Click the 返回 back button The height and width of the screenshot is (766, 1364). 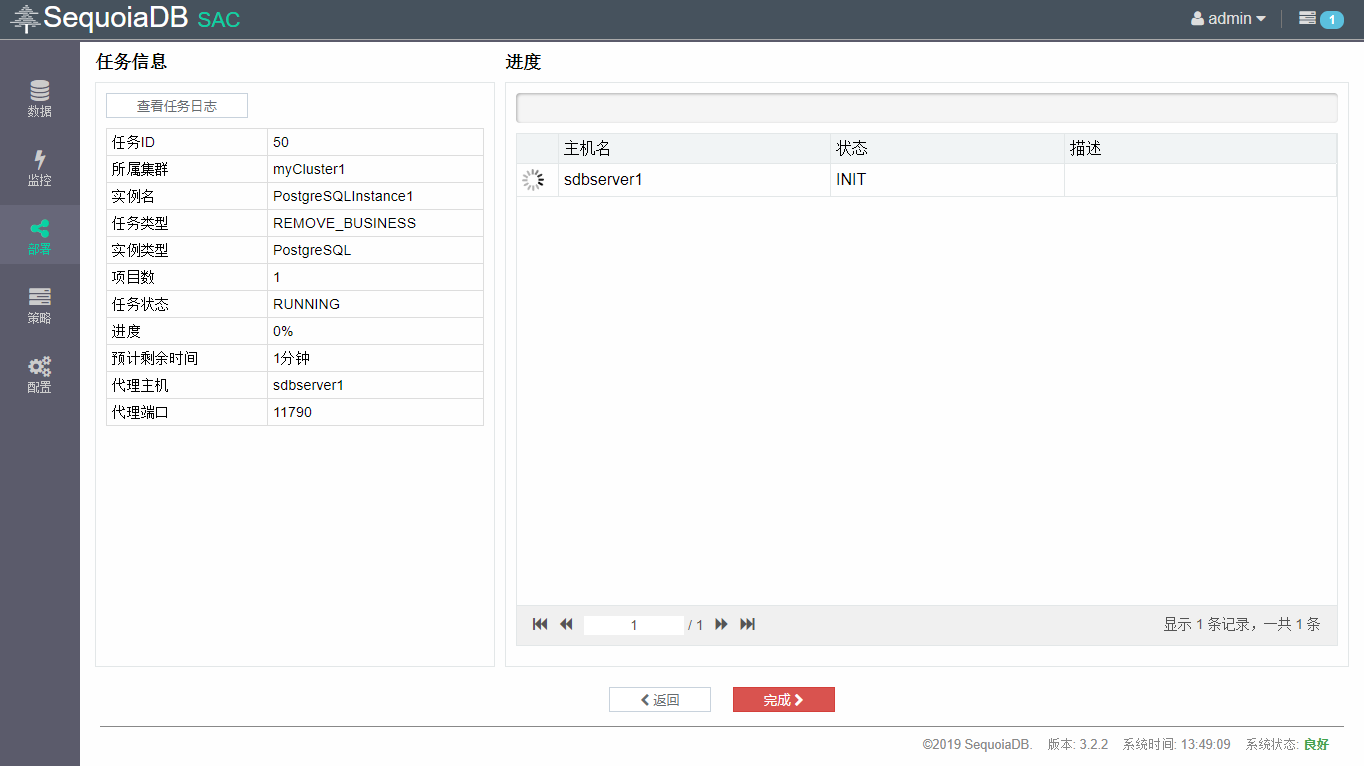(659, 700)
